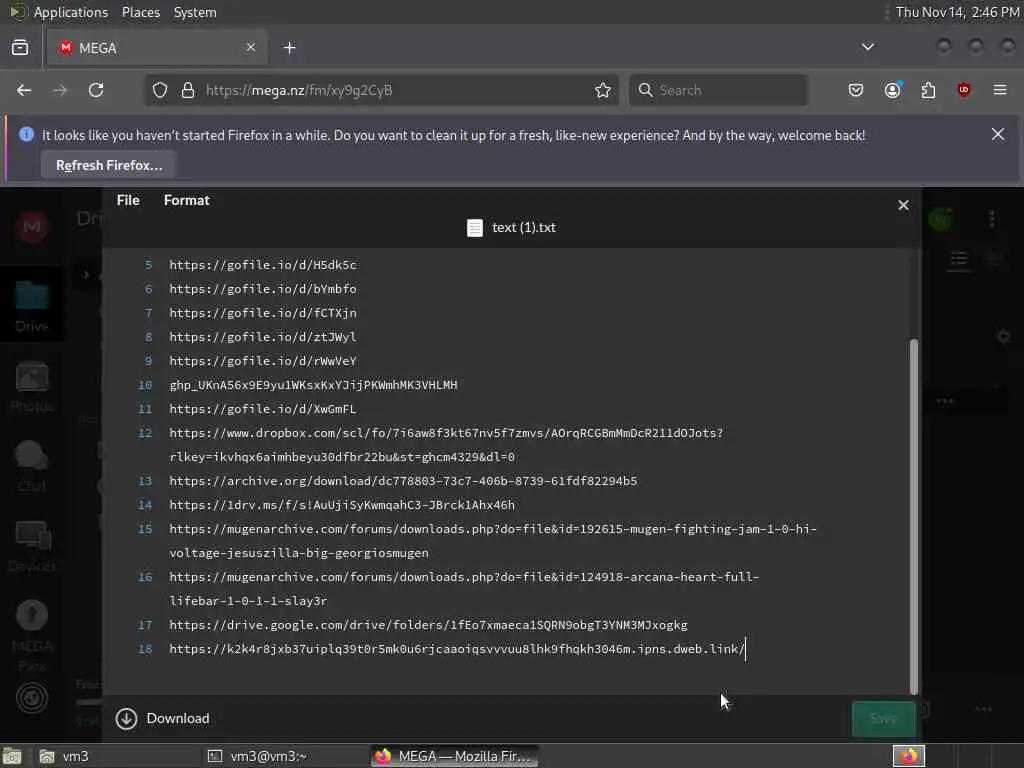Click the Refresh Firefox… button
1024x768 pixels.
click(x=109, y=165)
